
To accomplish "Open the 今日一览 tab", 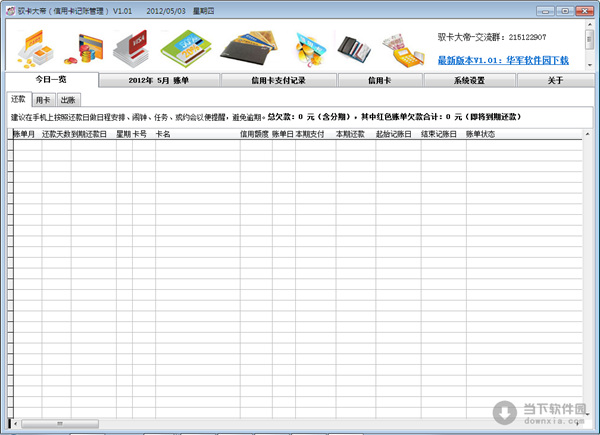I will (x=51, y=79).
